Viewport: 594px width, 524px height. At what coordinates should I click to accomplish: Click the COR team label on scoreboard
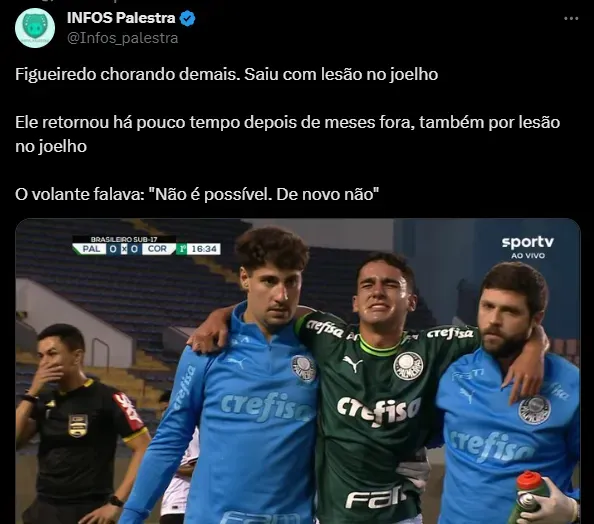(157, 249)
